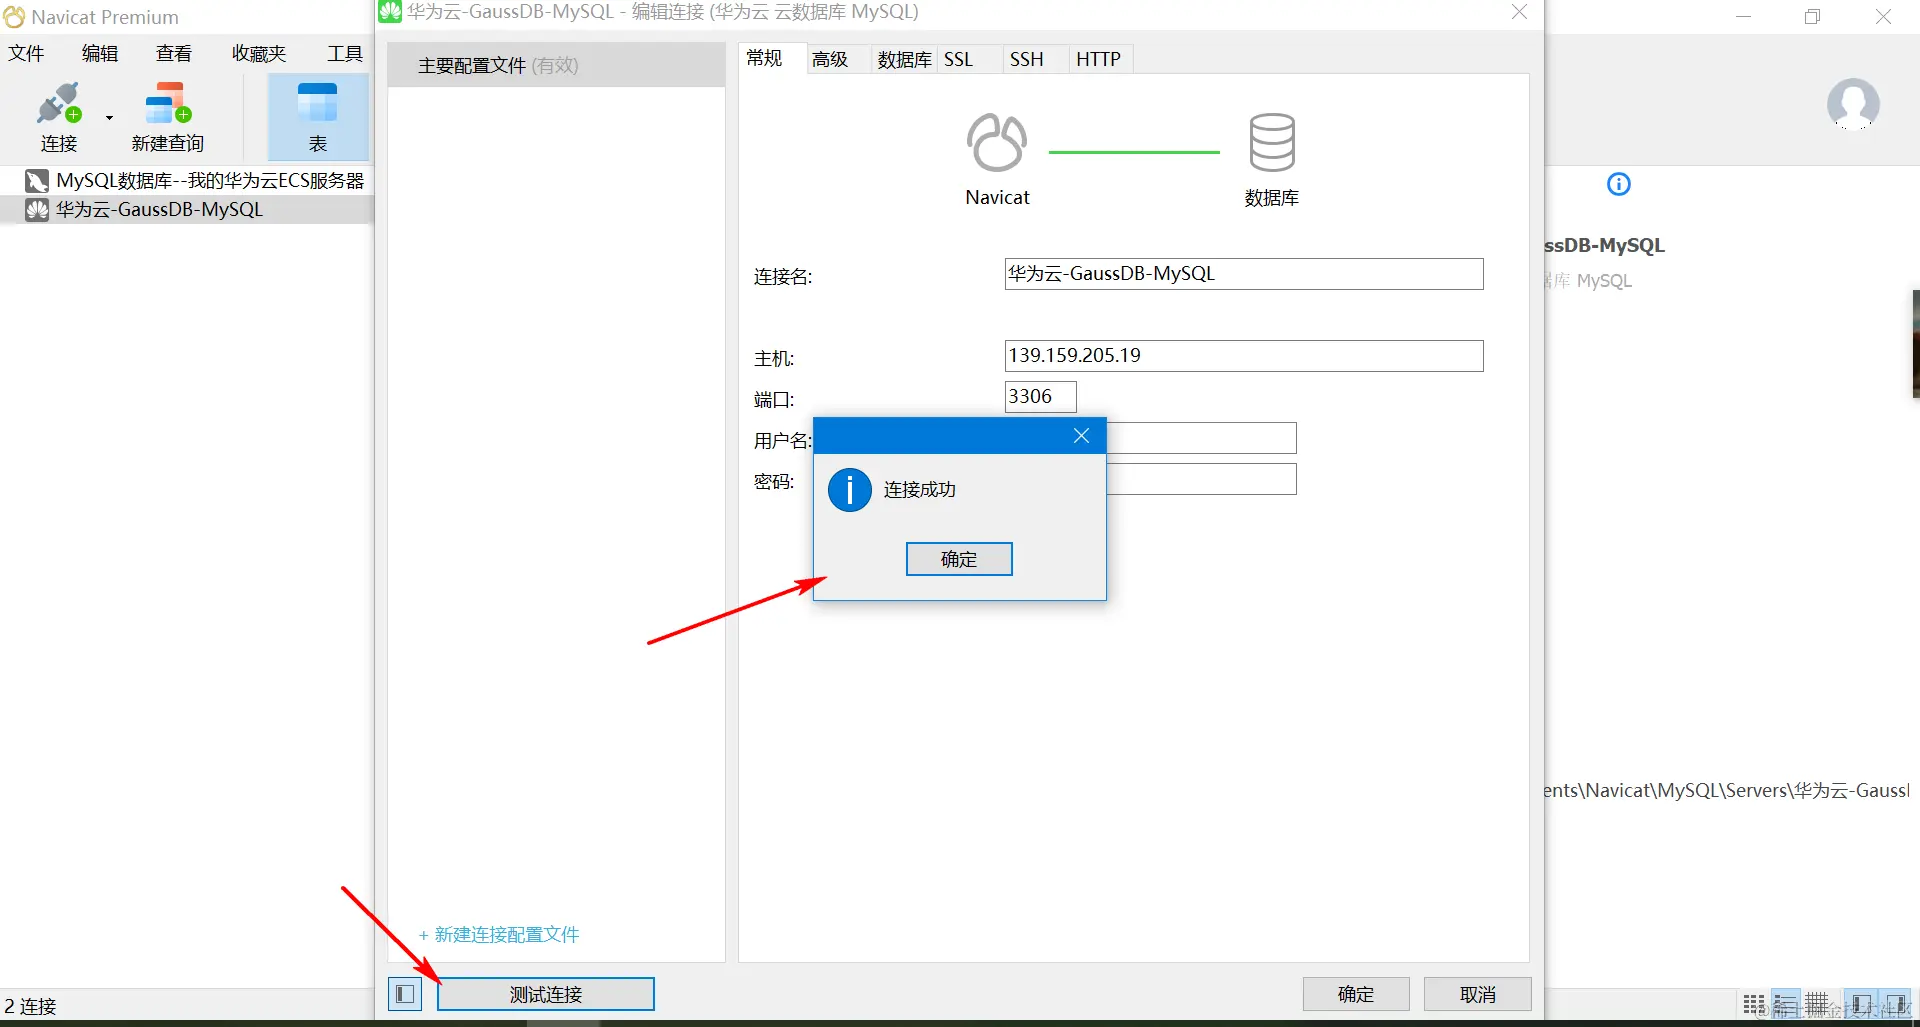Close the 编辑连接 dialog window

(x=1519, y=12)
